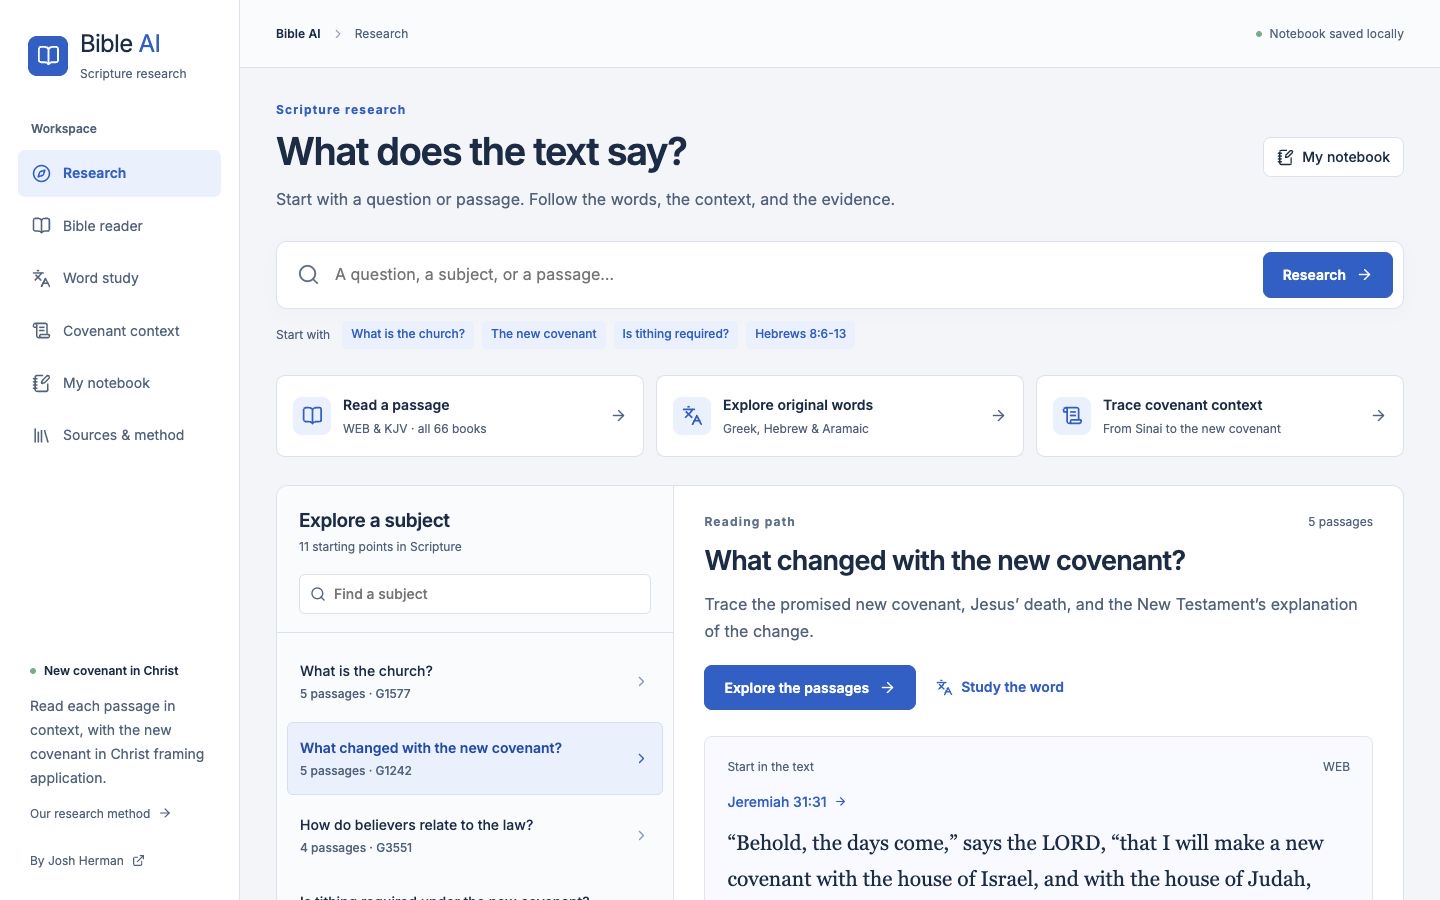Open the My notebook button at top right
Screen dimensions: 1440x900
click(1333, 157)
